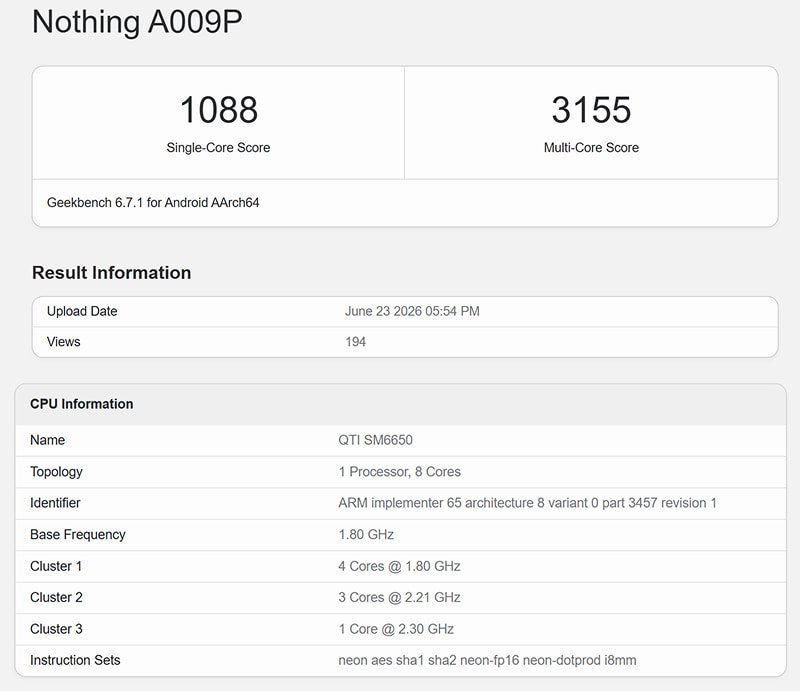Select the base frequency 1.80 GHz value
Viewport: 800px width, 691px height.
[366, 534]
